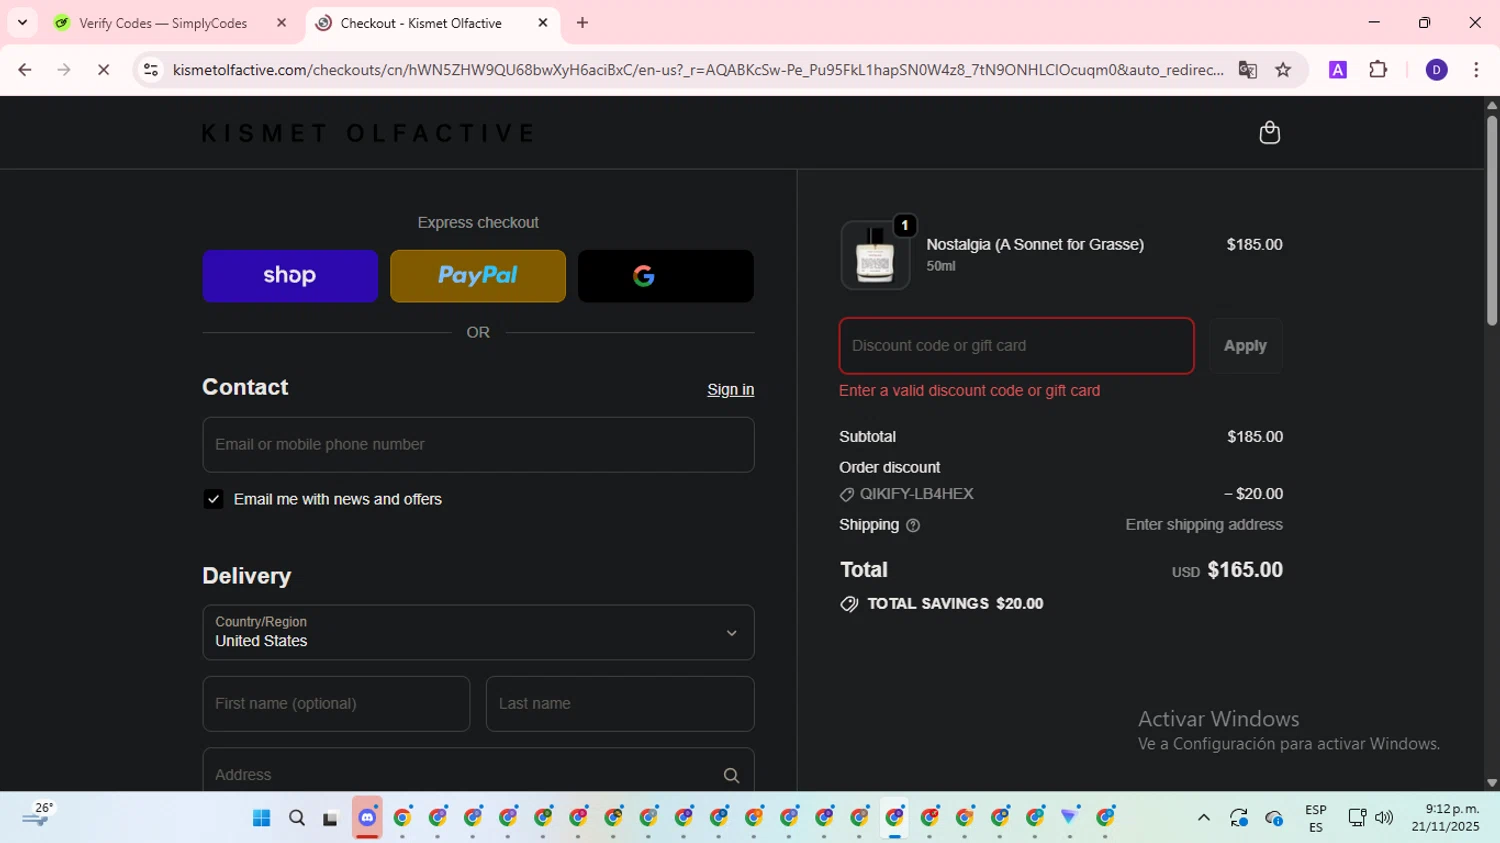Open the Shipping help question-mark icon
The width and height of the screenshot is (1500, 843).
[x=912, y=525]
